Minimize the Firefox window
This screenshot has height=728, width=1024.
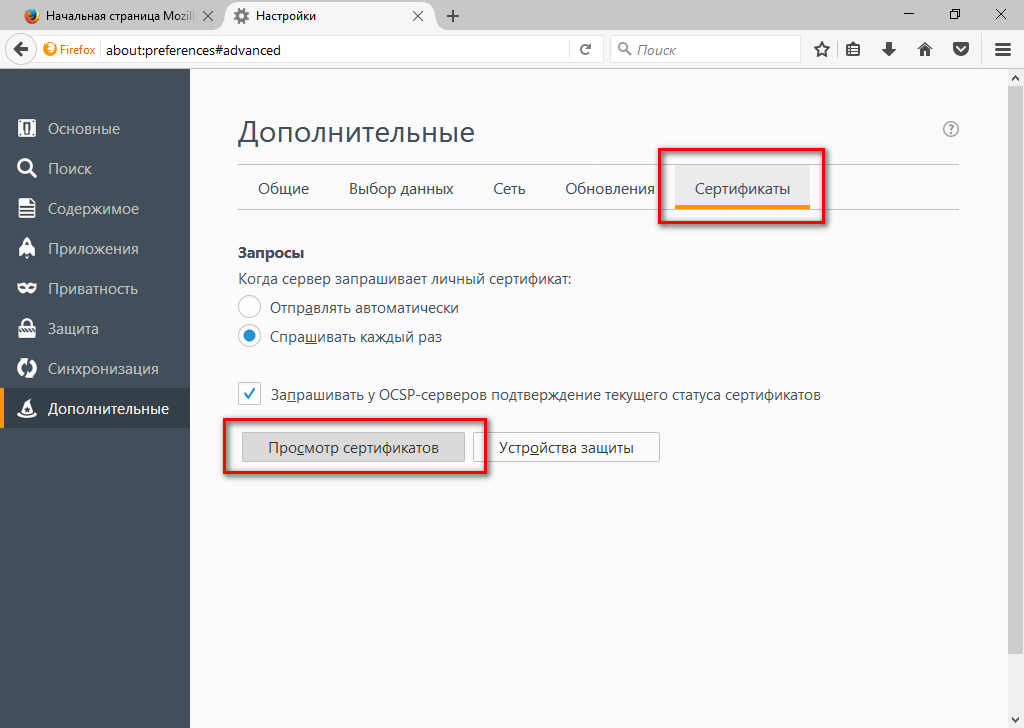(908, 14)
